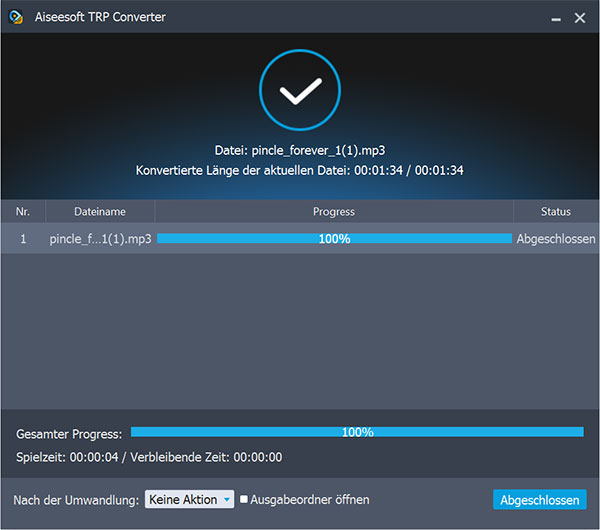The width and height of the screenshot is (600, 530).
Task: Click the Gesamter Progress label
Action: pyautogui.click(x=69, y=434)
